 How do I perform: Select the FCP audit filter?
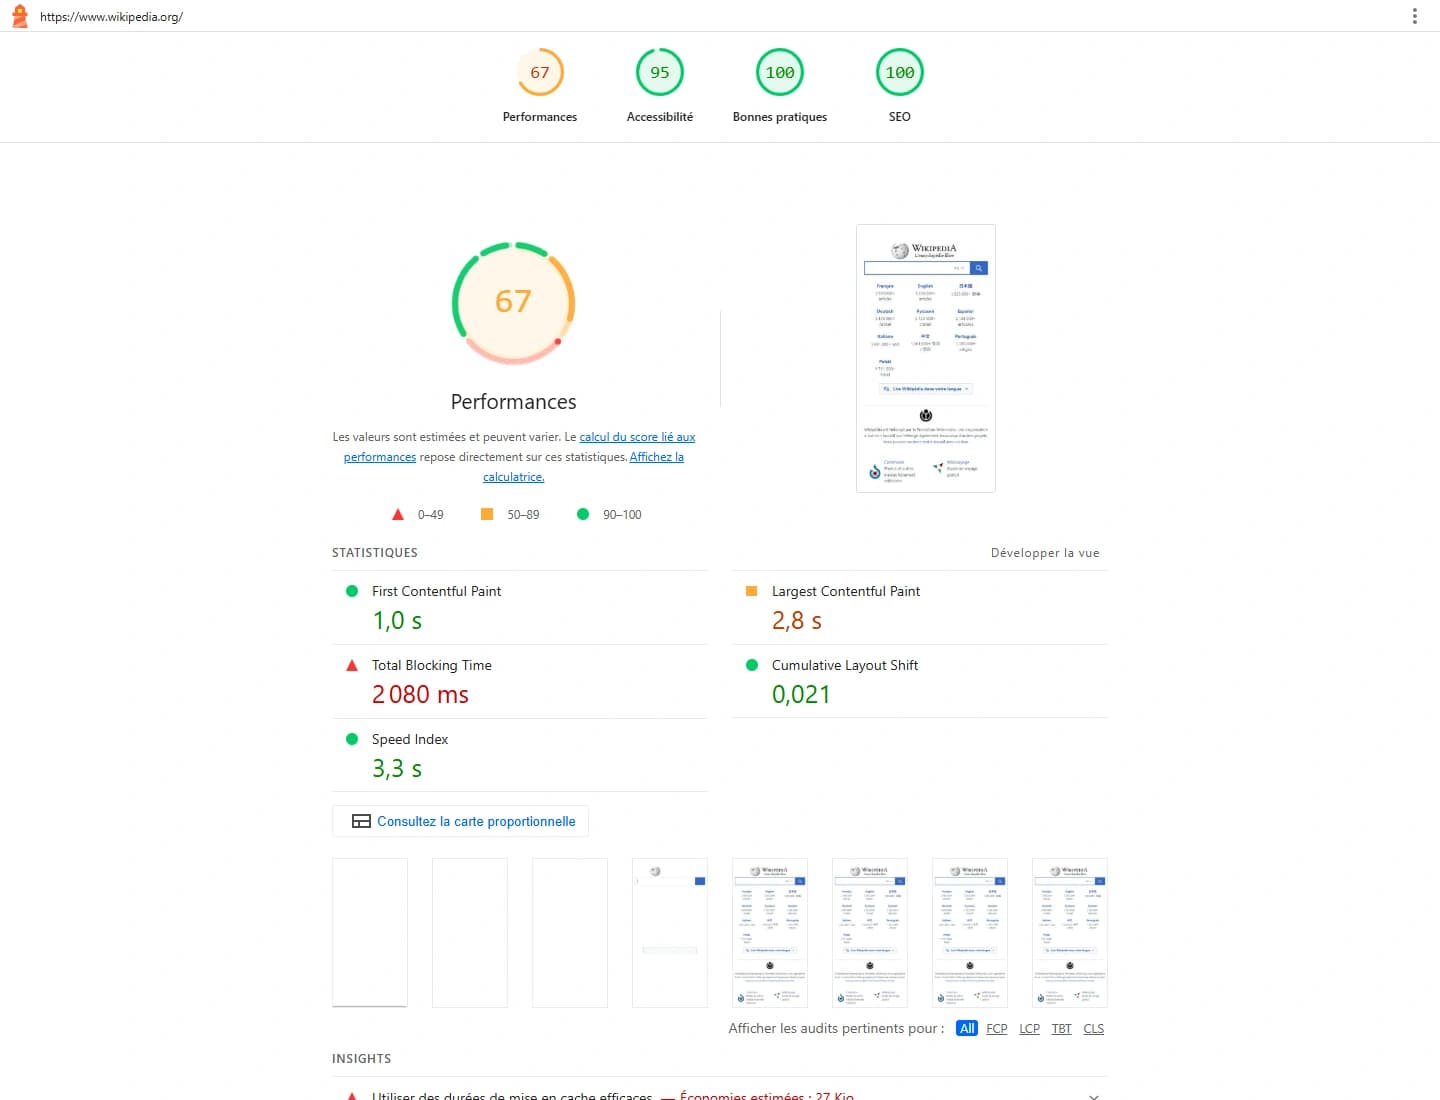997,1028
